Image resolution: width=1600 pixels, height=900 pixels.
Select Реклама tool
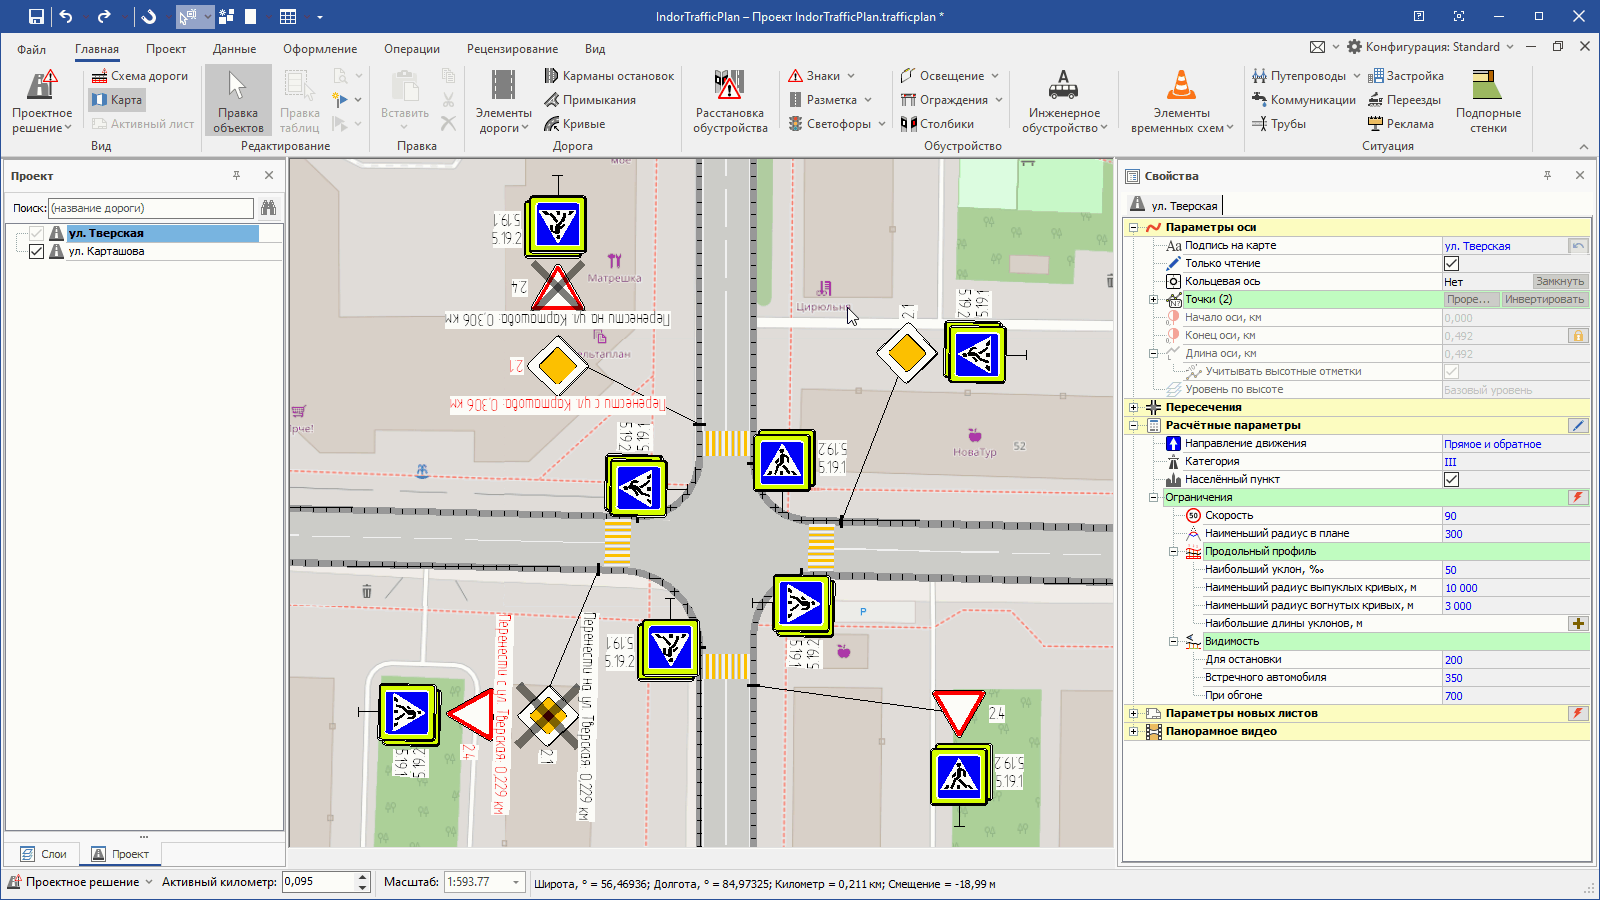tap(1401, 124)
